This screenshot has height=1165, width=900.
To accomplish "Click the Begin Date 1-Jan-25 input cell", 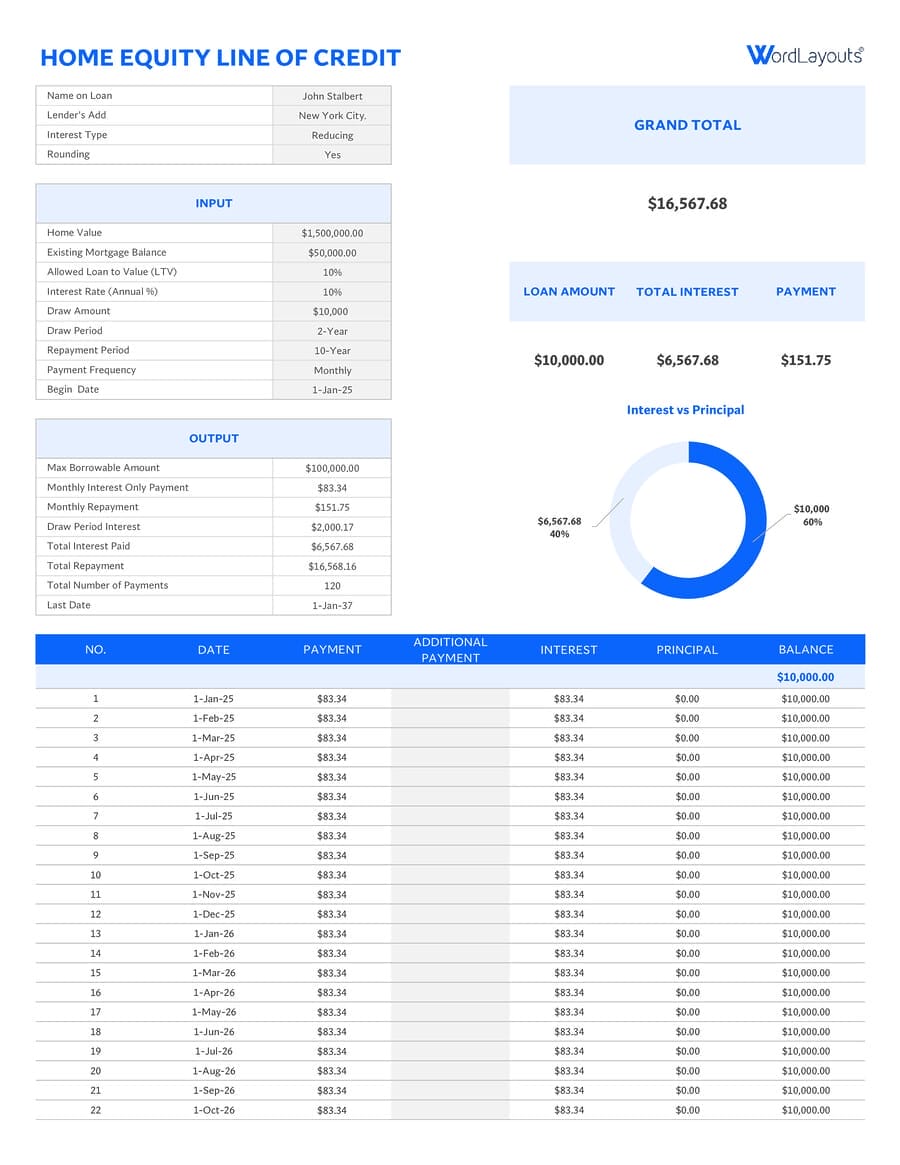I will click(332, 390).
